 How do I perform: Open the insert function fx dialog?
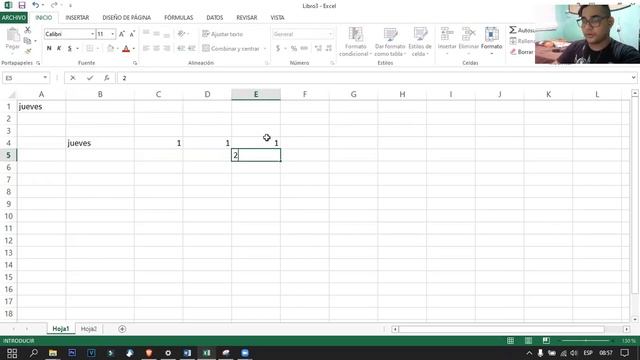tap(107, 78)
